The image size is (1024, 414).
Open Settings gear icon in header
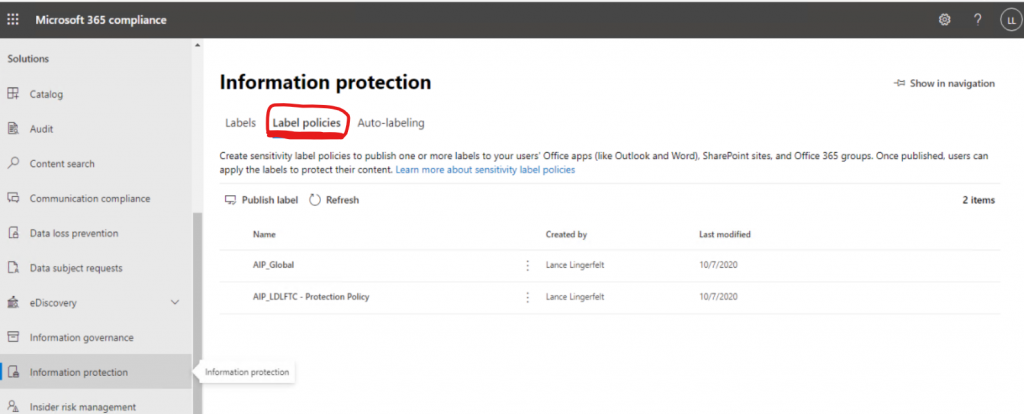pos(944,20)
